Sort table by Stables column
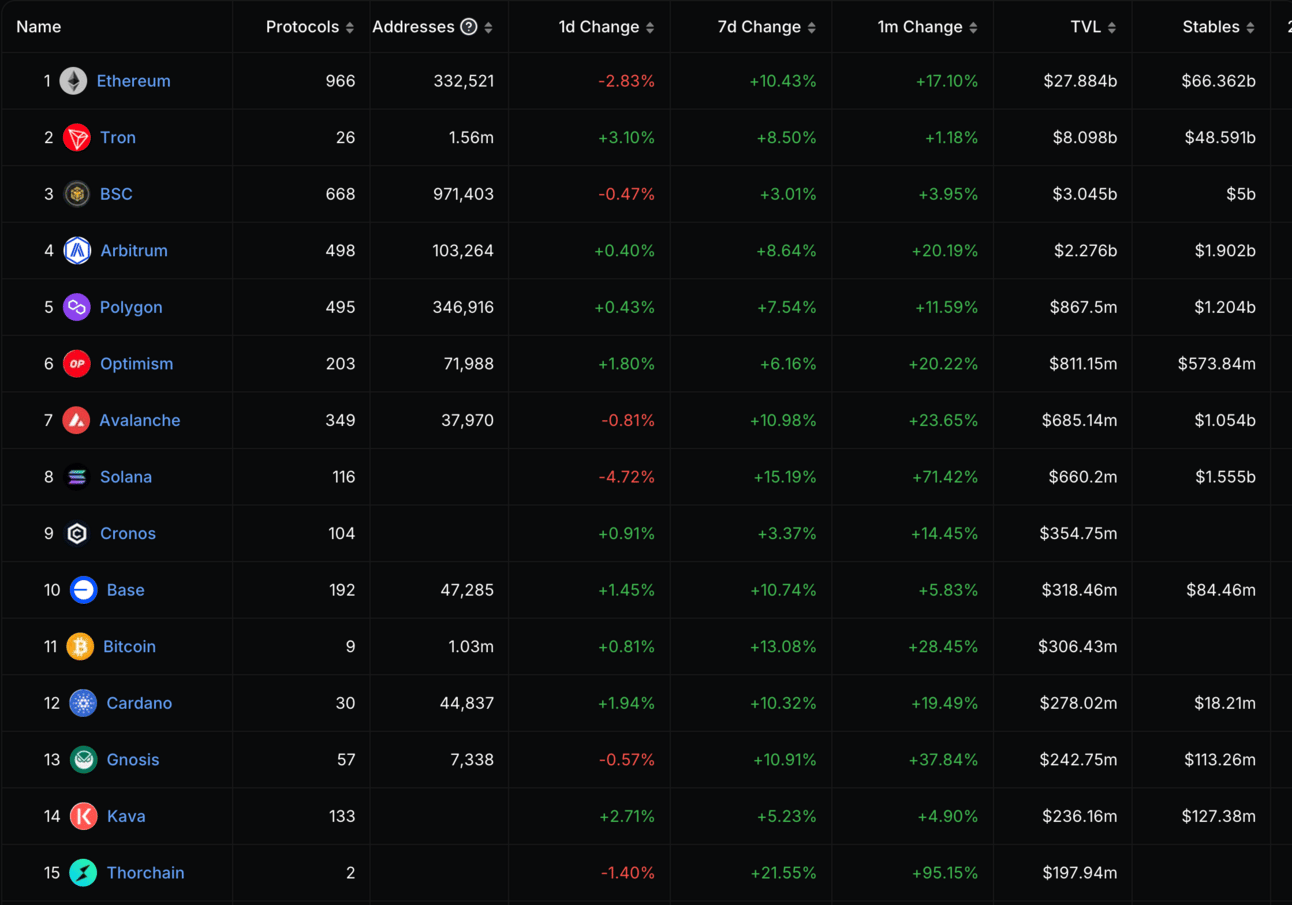The height and width of the screenshot is (905, 1292). (x=1219, y=27)
